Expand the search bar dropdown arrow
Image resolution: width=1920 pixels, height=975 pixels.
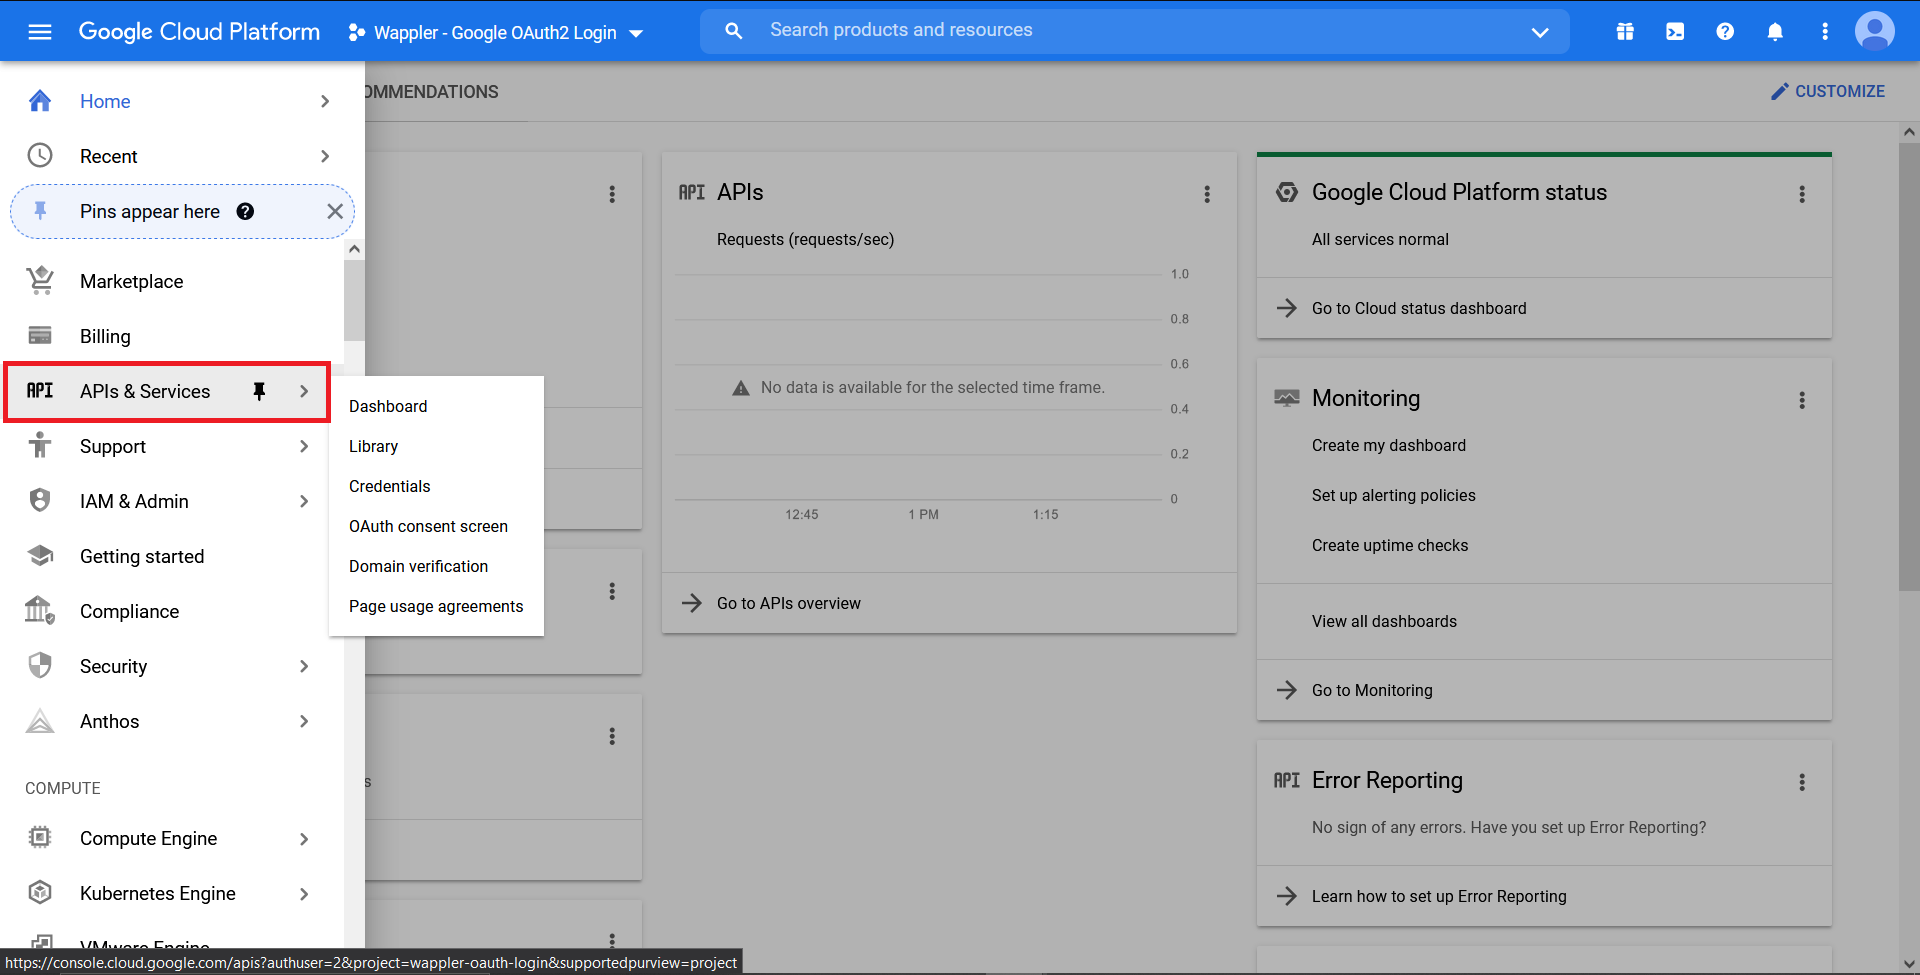(1540, 32)
